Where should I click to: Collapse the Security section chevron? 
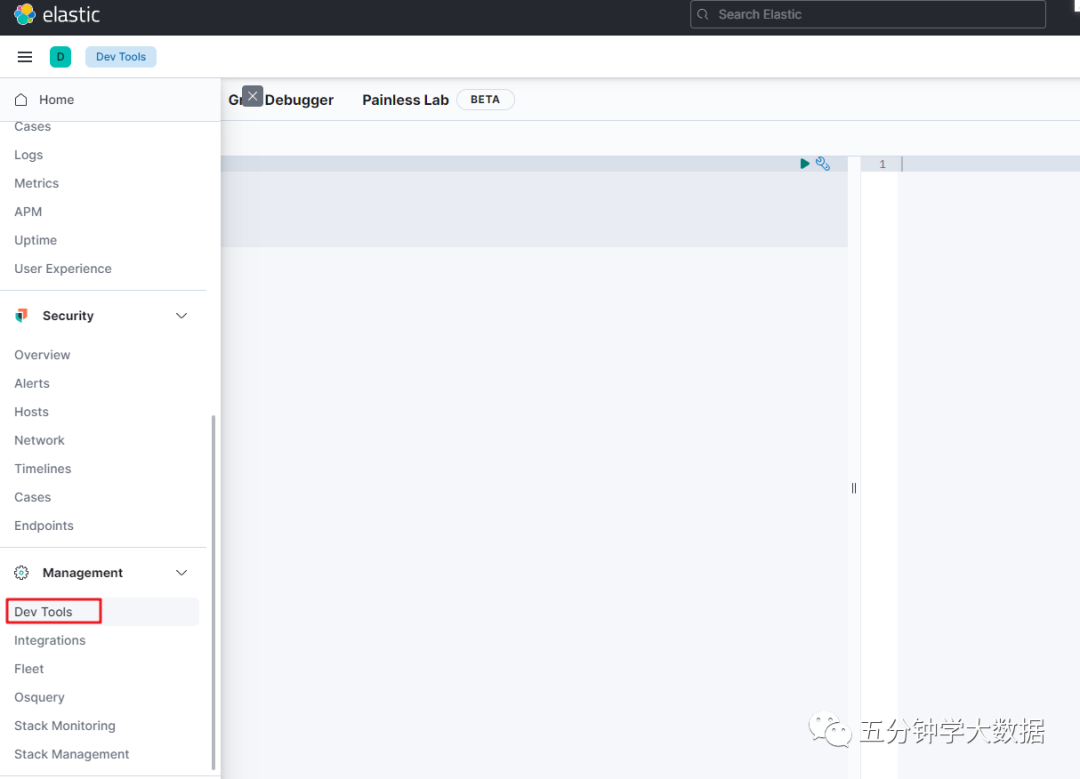click(181, 316)
